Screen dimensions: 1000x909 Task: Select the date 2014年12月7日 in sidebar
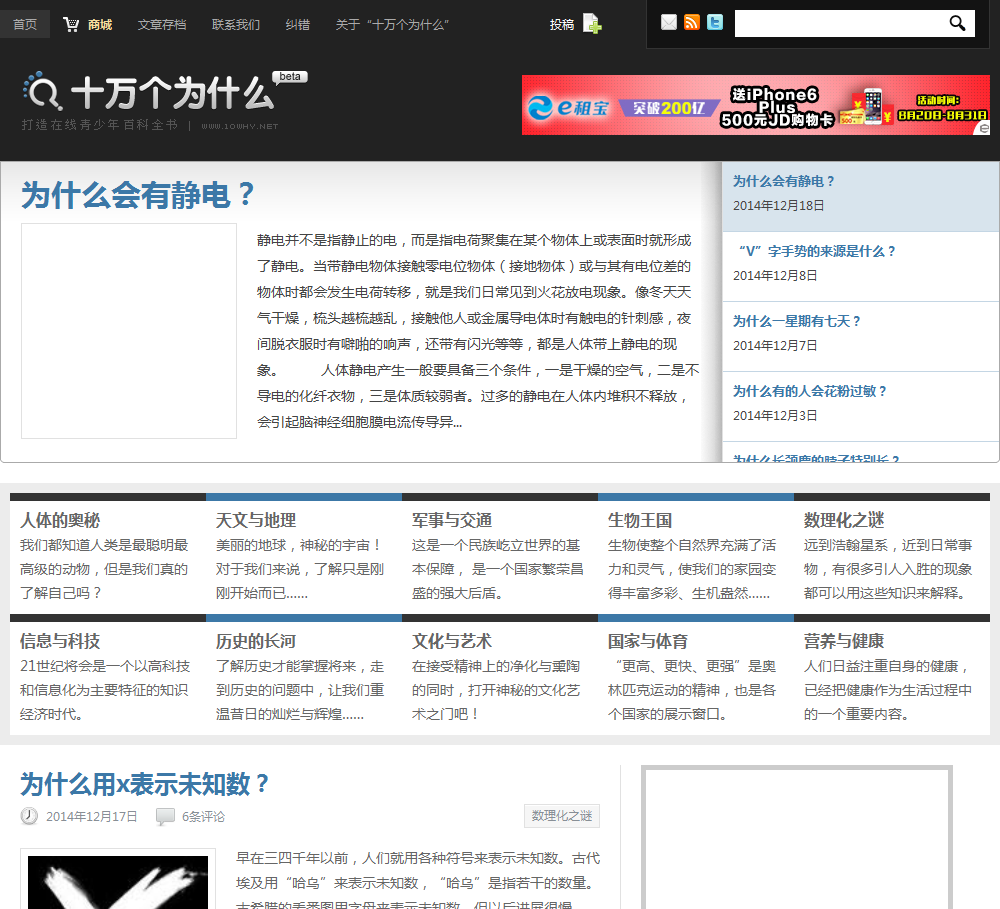coord(775,346)
